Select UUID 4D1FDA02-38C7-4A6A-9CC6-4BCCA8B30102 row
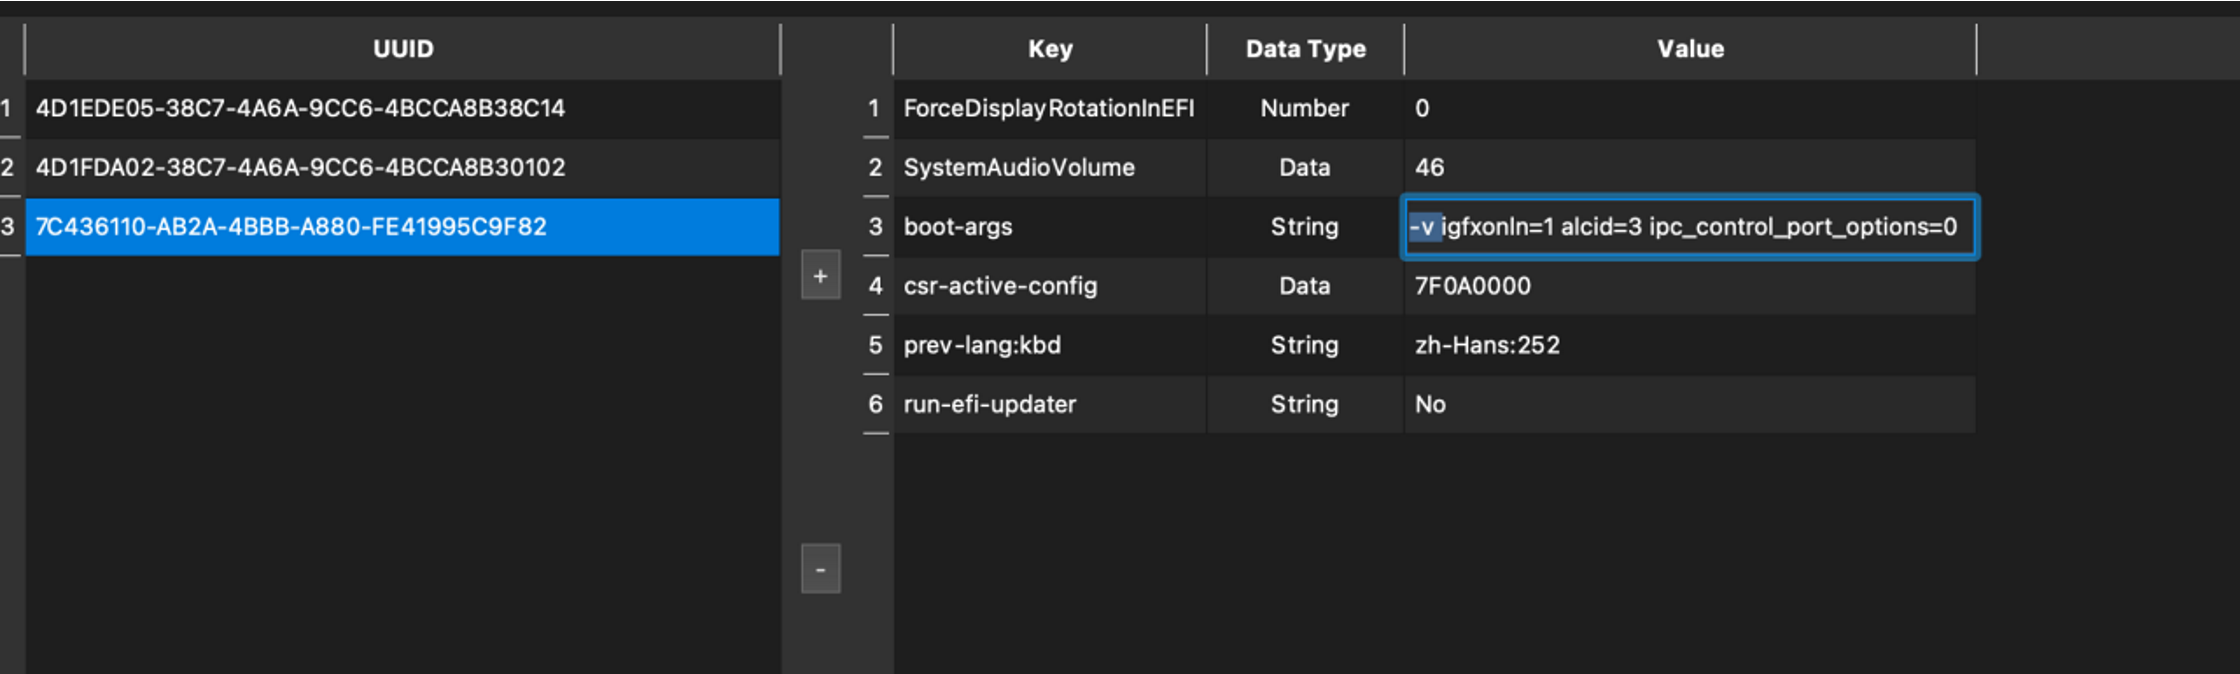The image size is (2240, 674). 300,167
